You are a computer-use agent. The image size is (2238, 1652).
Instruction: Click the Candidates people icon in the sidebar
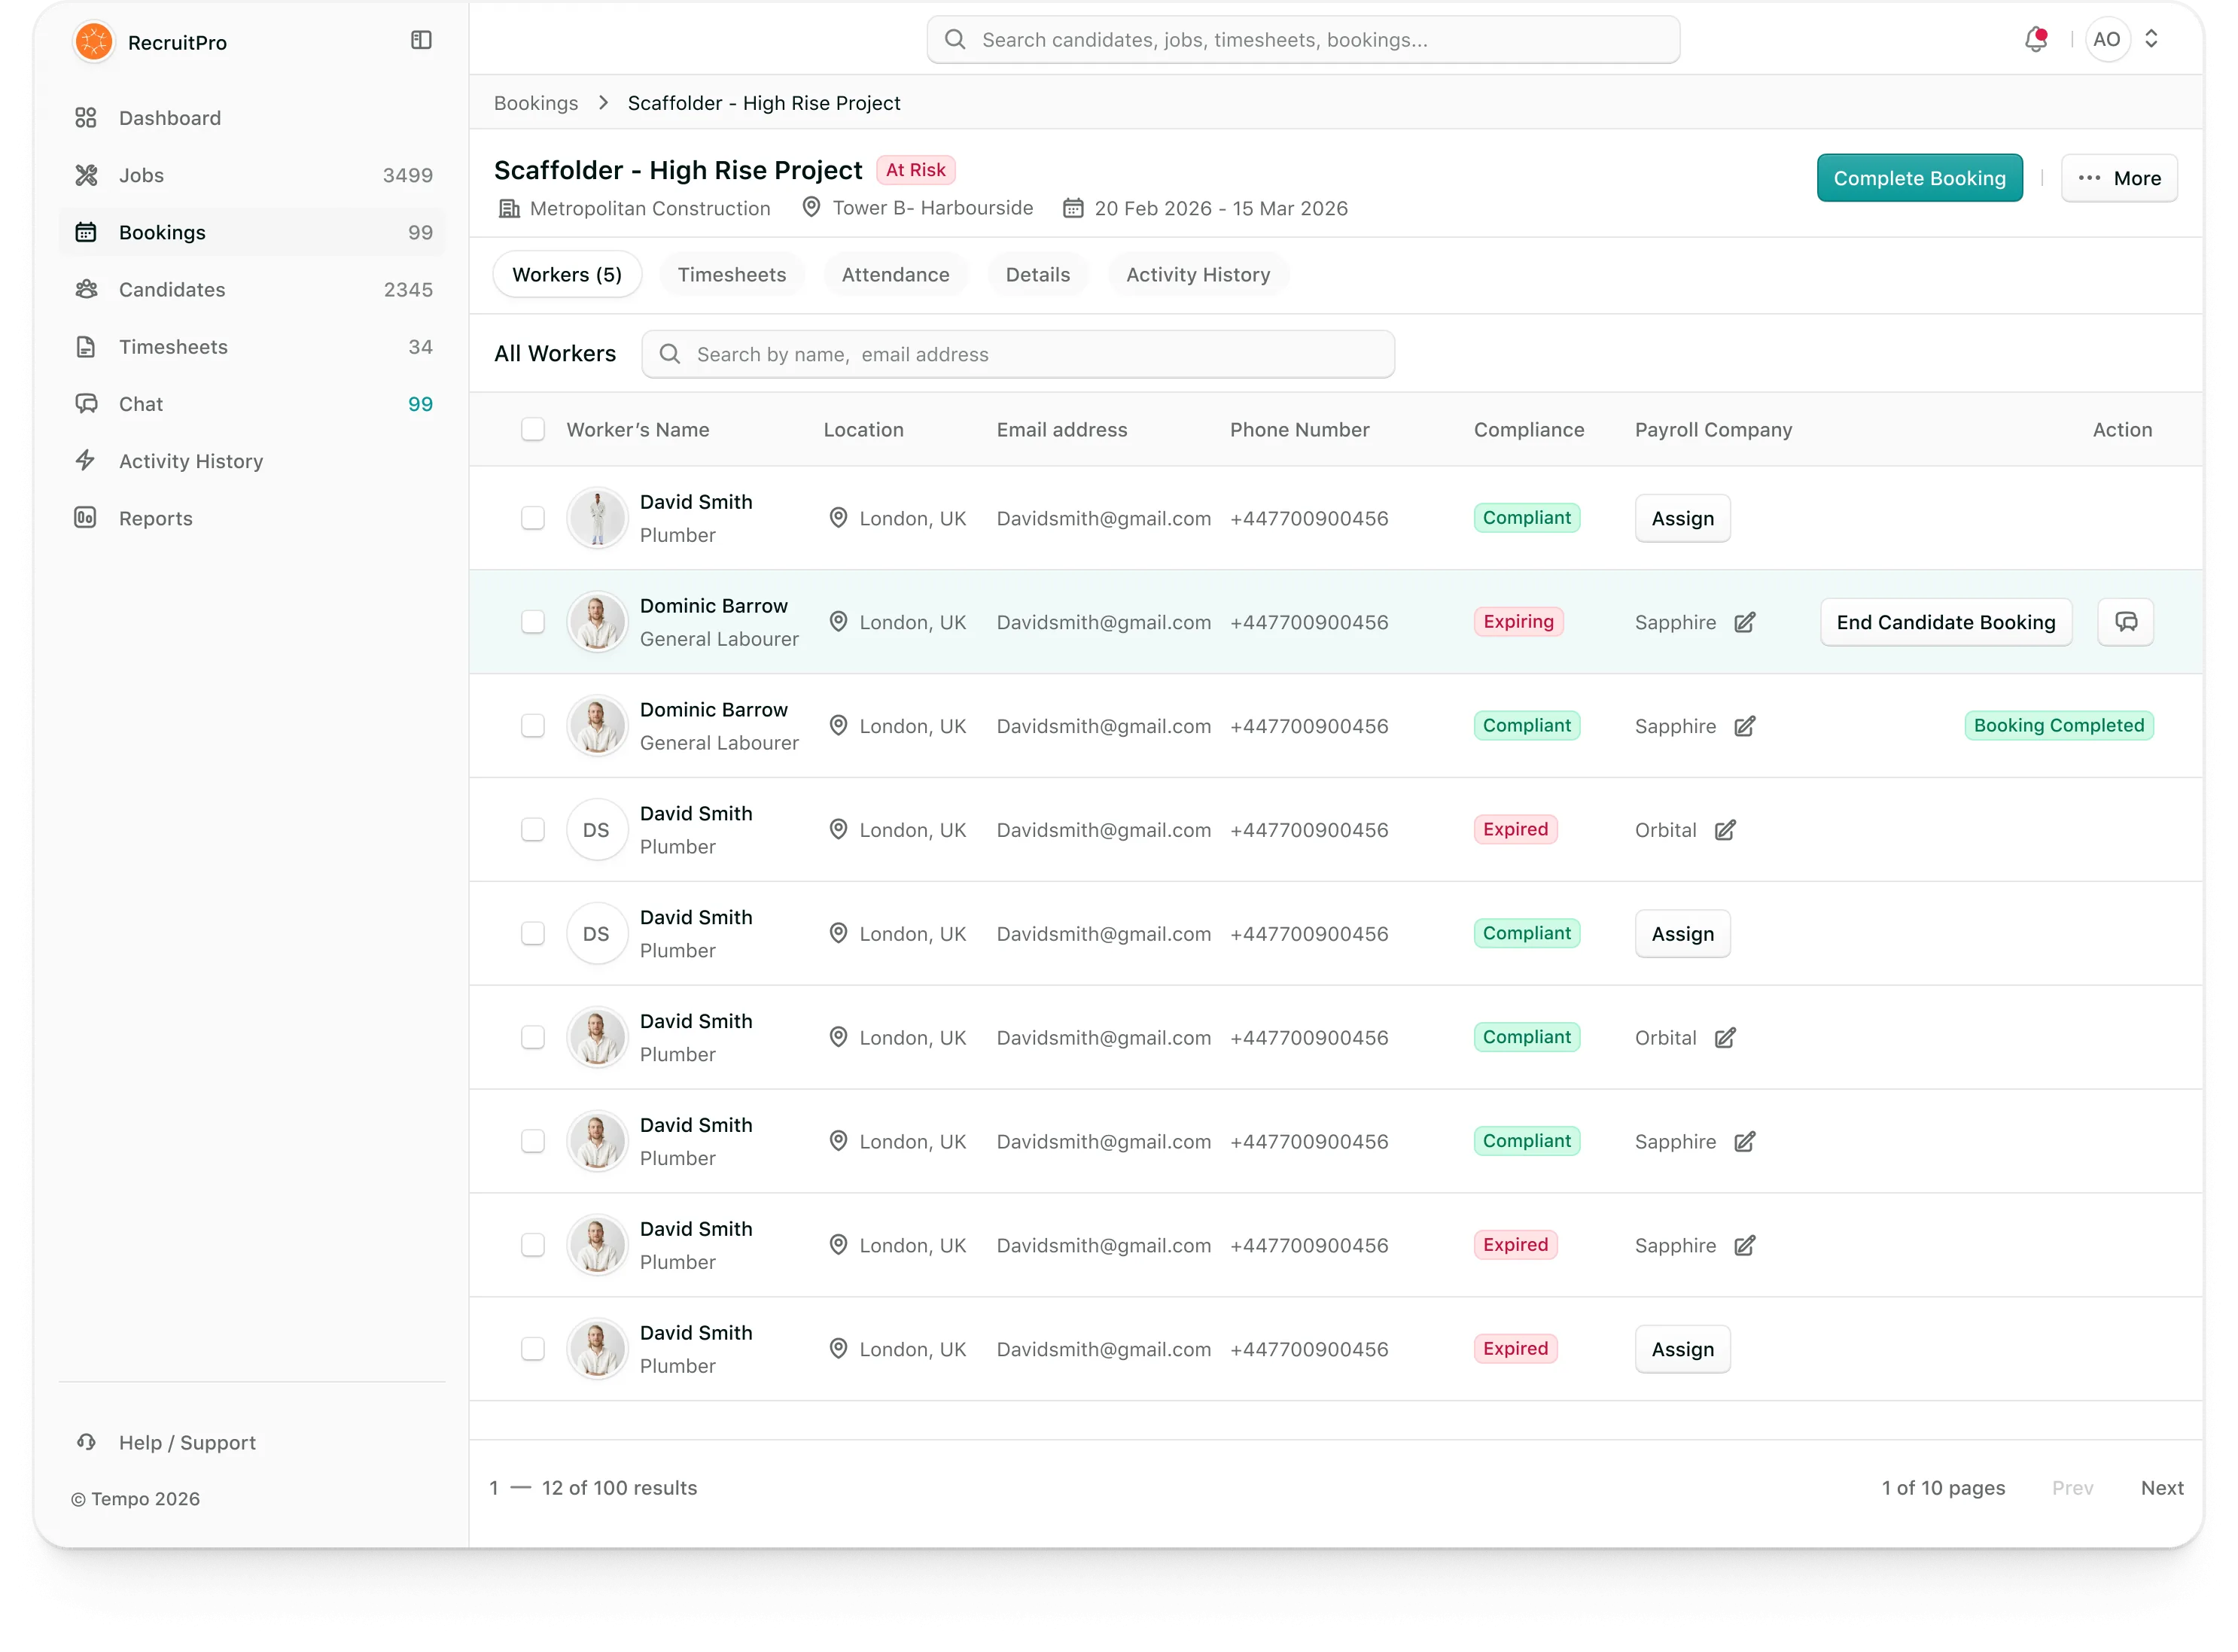[86, 289]
